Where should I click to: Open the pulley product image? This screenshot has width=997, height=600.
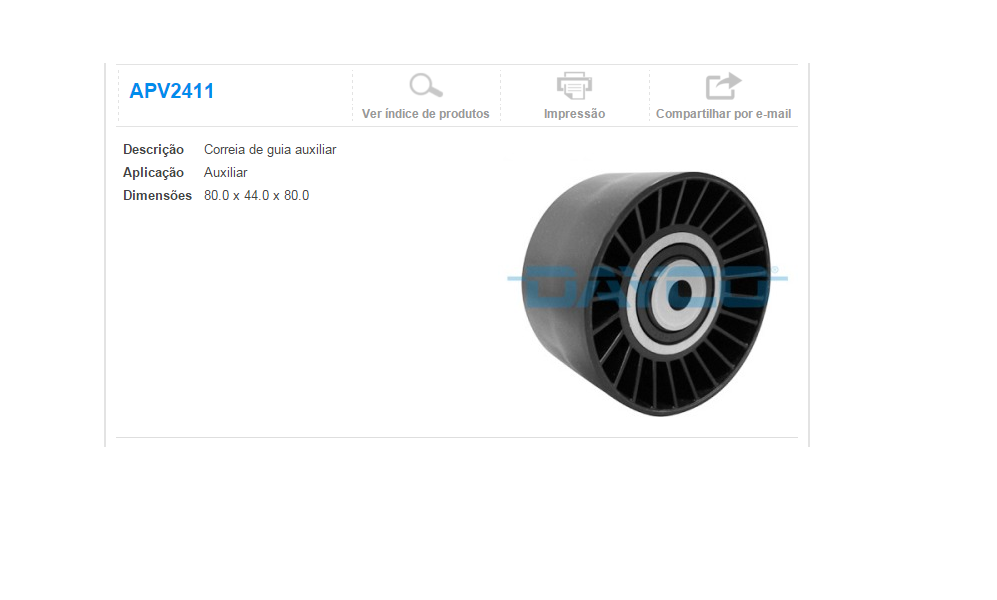click(x=647, y=294)
